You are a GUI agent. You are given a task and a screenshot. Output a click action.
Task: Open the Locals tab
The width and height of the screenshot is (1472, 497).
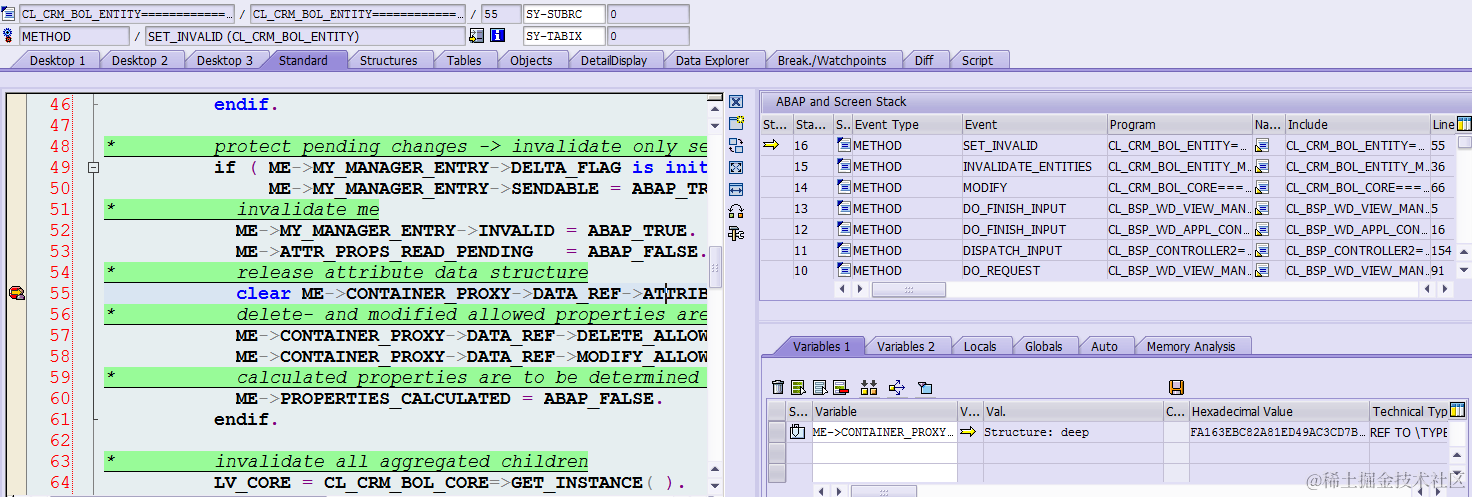980,346
